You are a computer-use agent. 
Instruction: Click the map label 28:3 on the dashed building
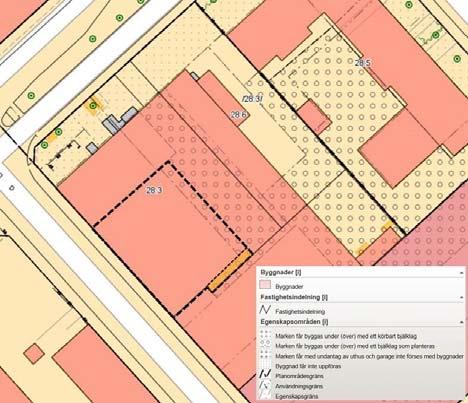[x=154, y=190]
